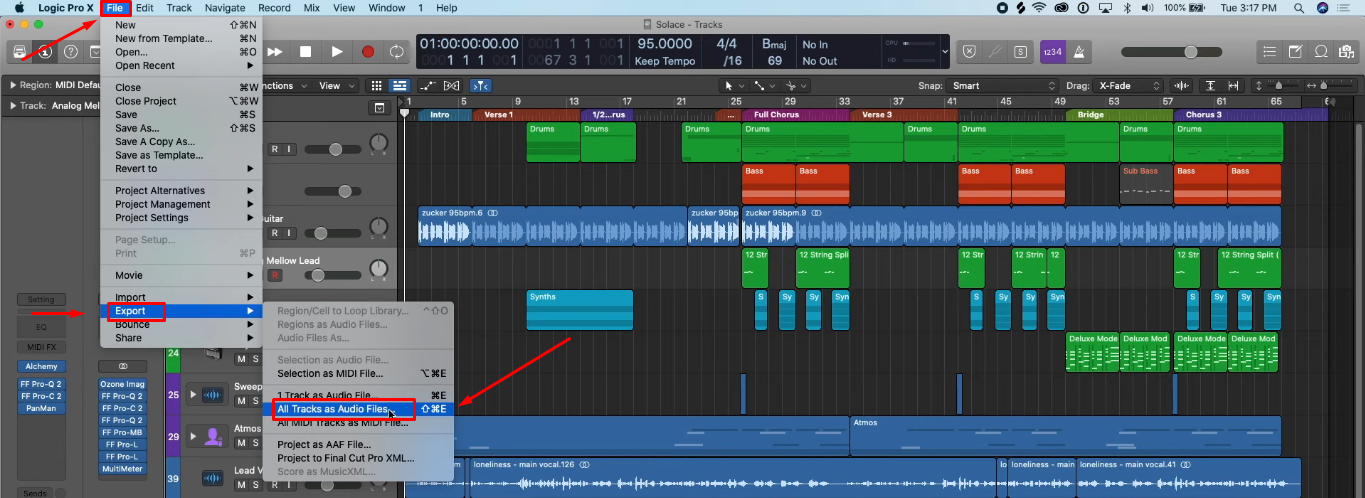Open the LCD display mode dropdown arrow

[x=945, y=52]
